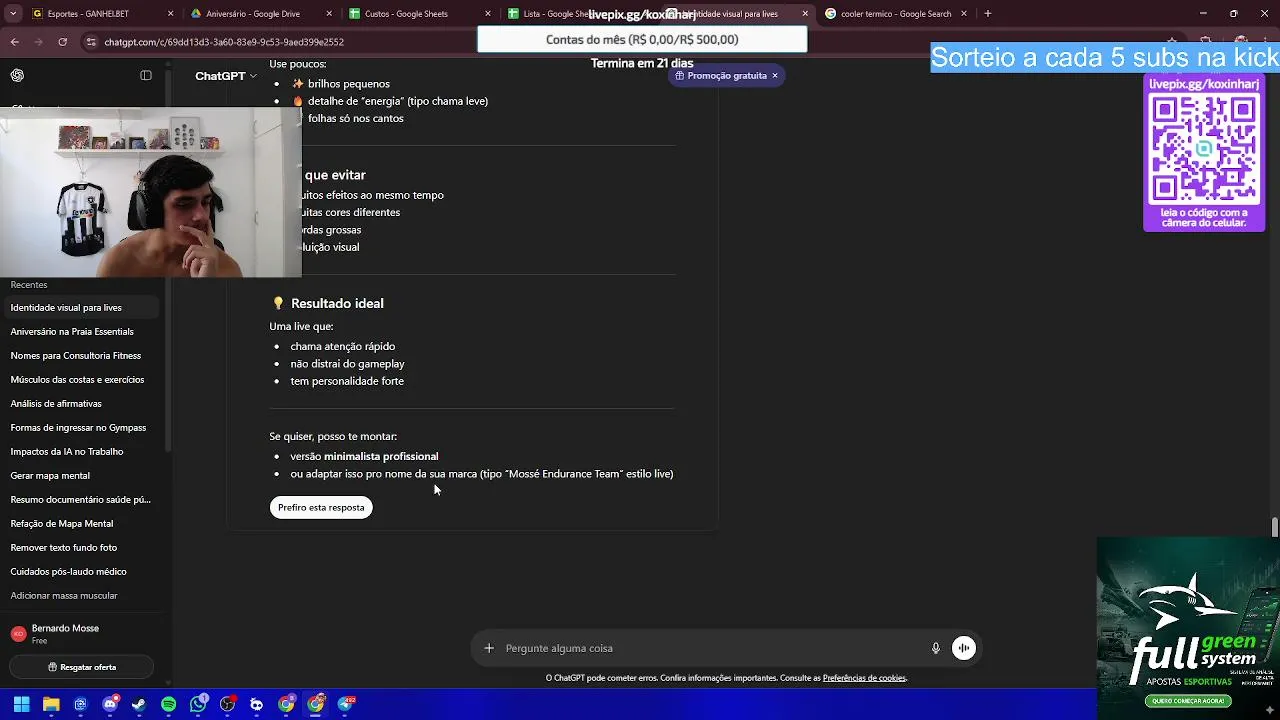Open chat Resumo documentário saúde
Viewport: 1280px width, 720px height.
tap(80, 500)
